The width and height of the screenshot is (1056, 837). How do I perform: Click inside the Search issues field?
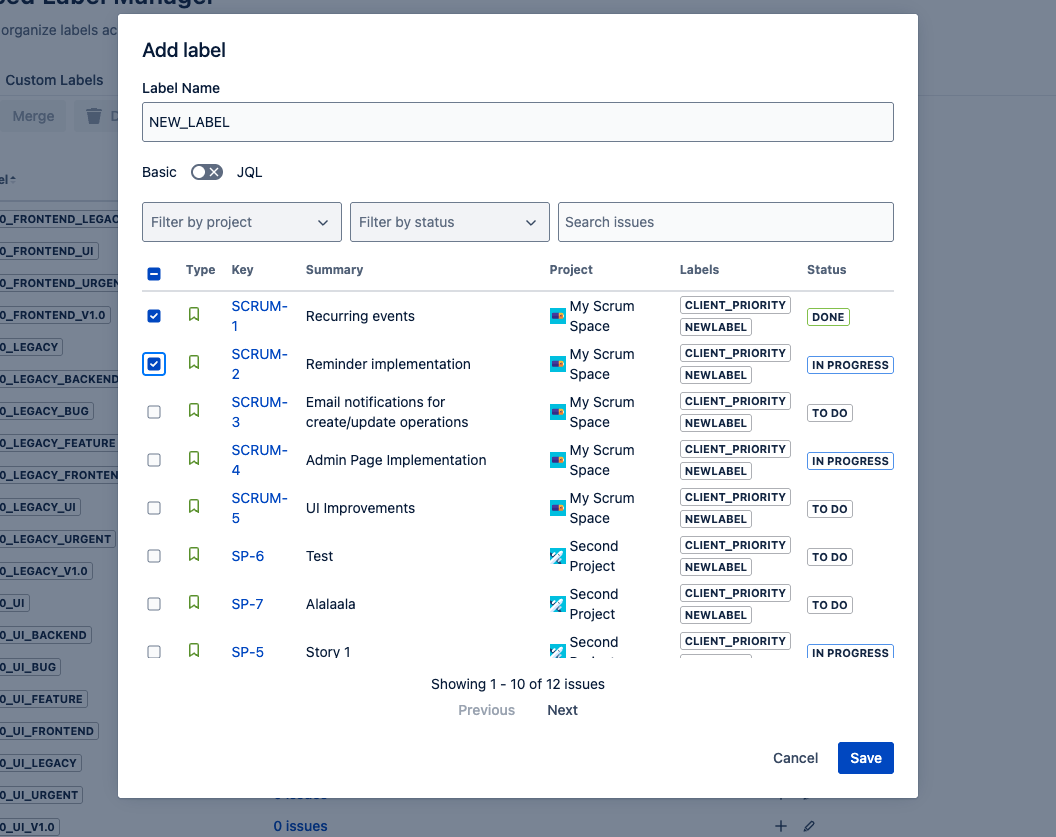[724, 222]
